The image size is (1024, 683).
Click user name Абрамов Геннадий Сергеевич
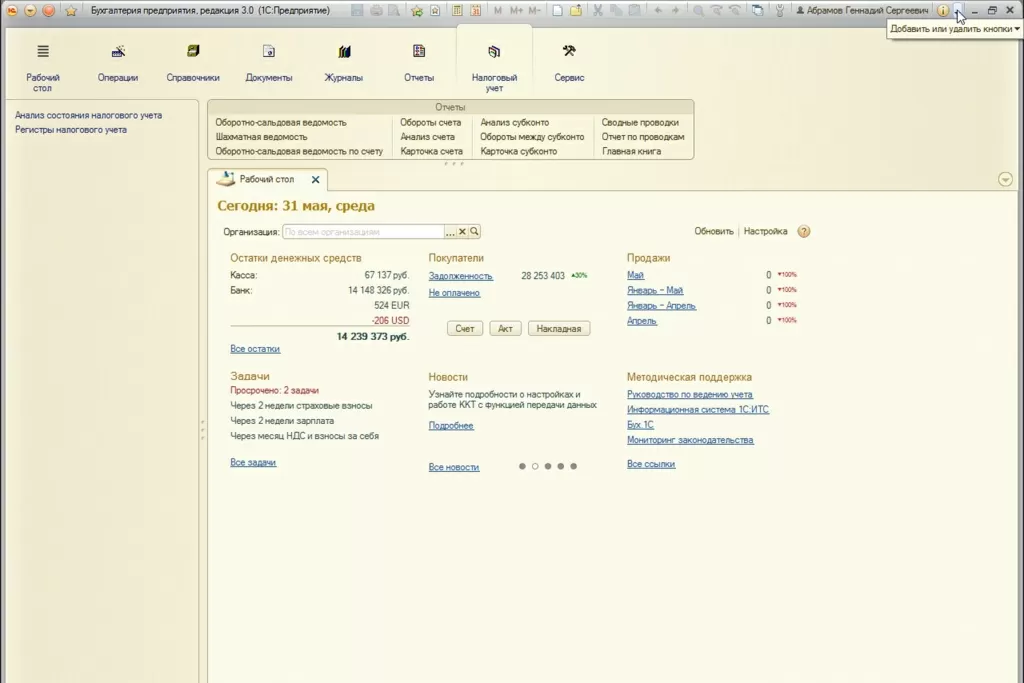(x=862, y=10)
